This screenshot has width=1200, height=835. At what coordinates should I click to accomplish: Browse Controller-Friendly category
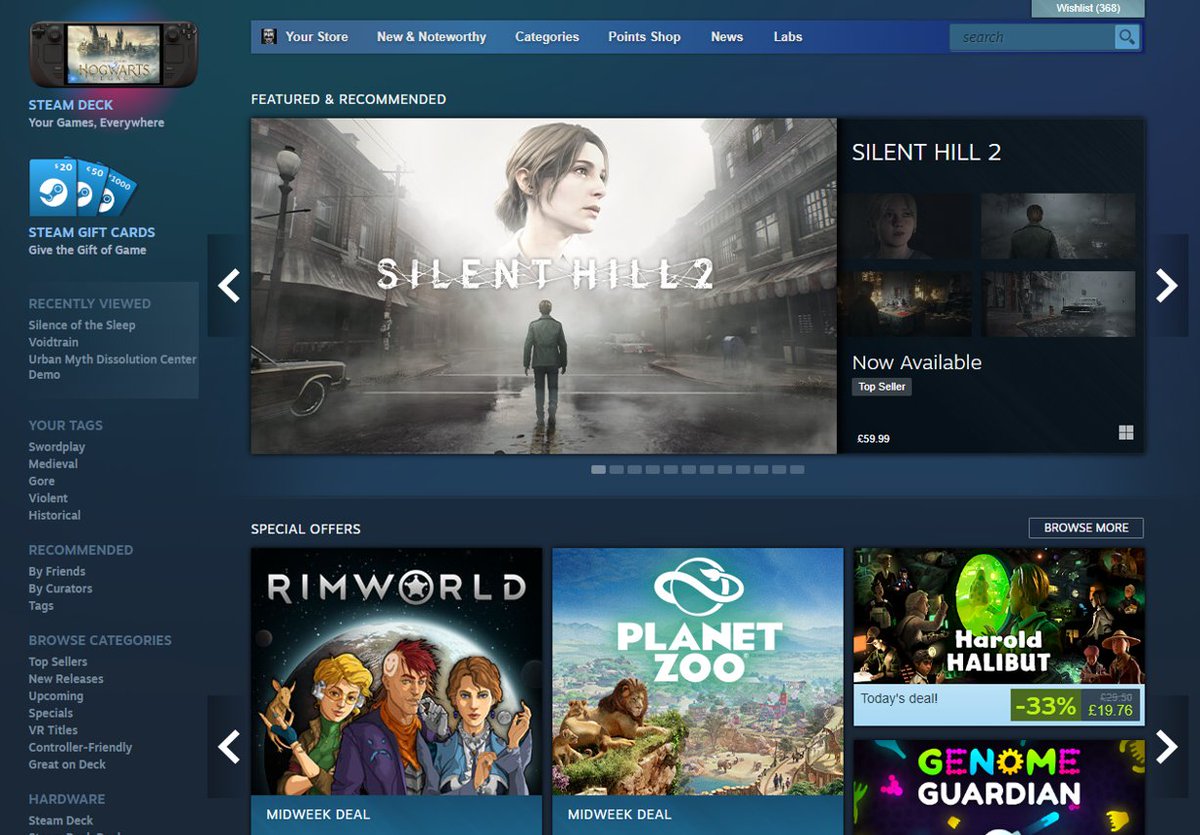[80, 747]
